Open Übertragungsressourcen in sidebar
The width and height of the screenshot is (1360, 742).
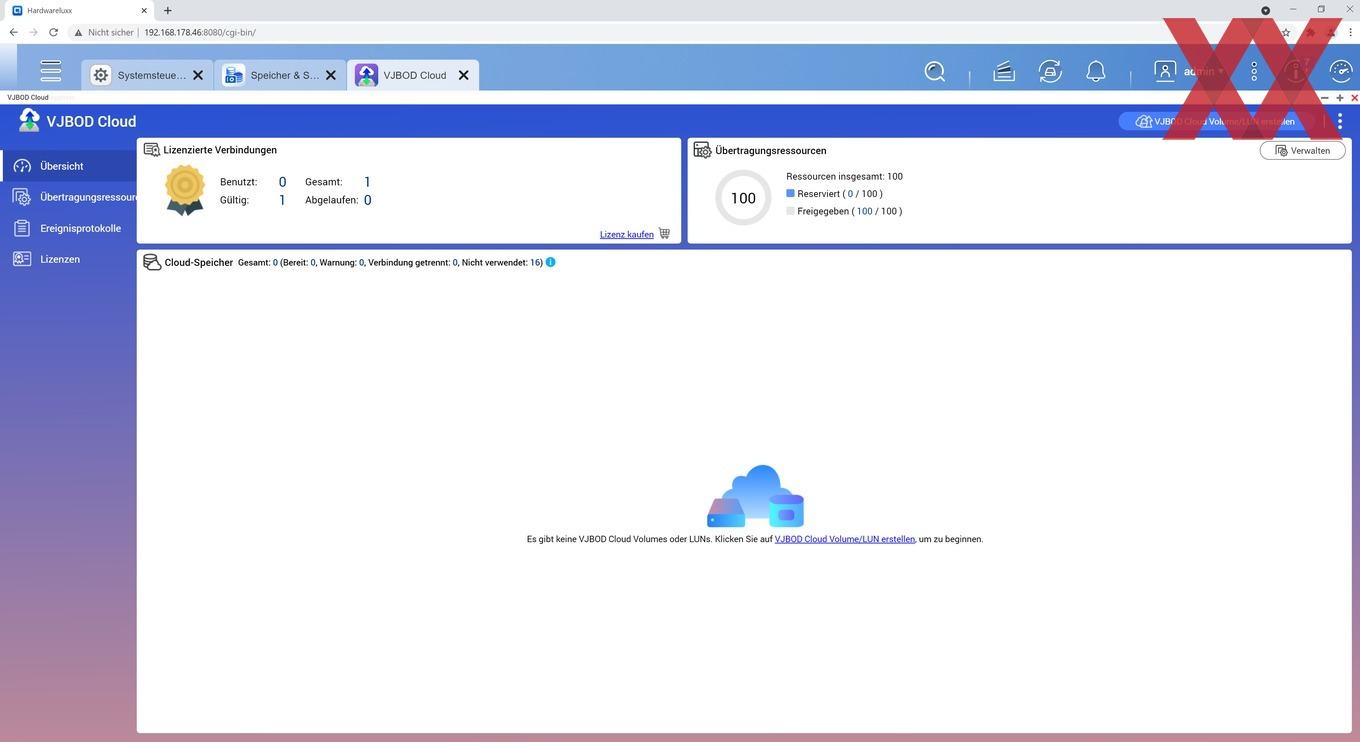[68, 197]
